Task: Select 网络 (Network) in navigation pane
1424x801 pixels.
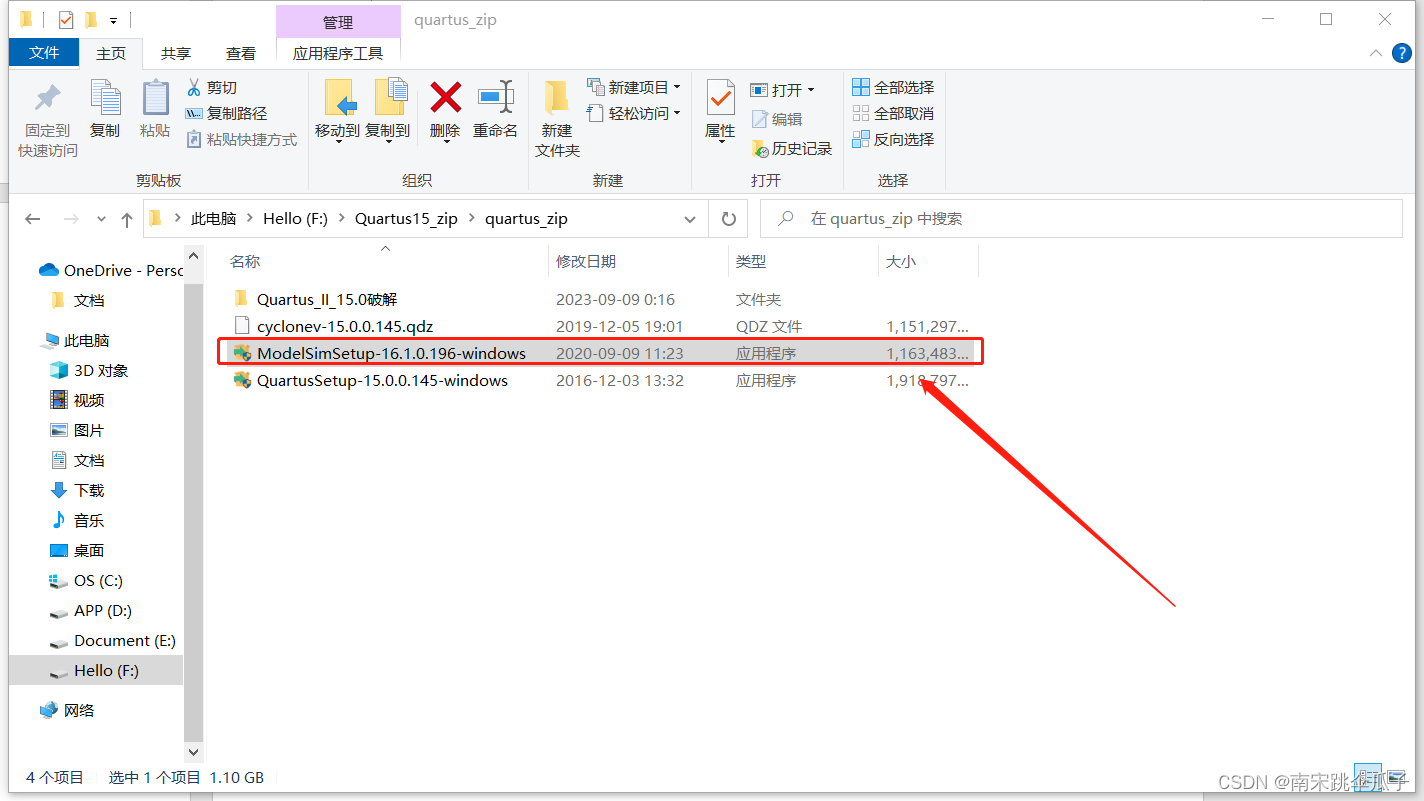Action: pyautogui.click(x=68, y=710)
